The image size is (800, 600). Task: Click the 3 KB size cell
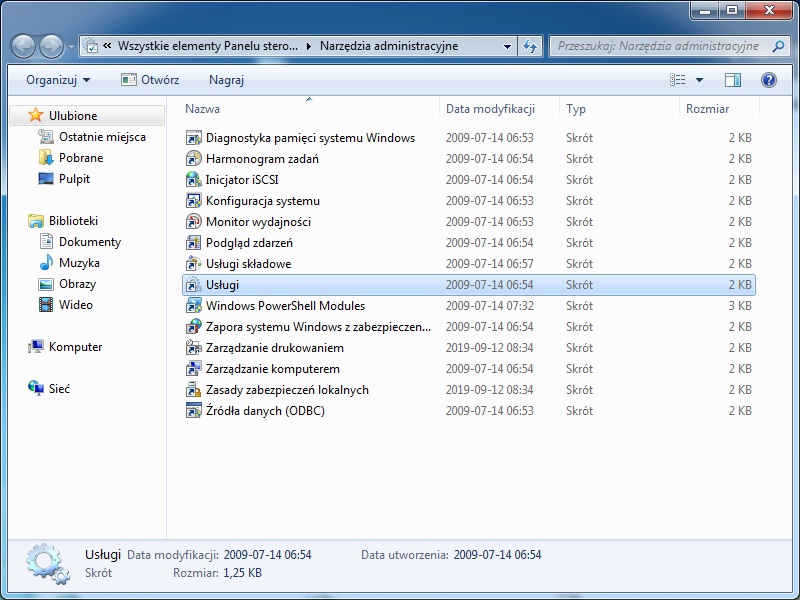click(x=740, y=306)
